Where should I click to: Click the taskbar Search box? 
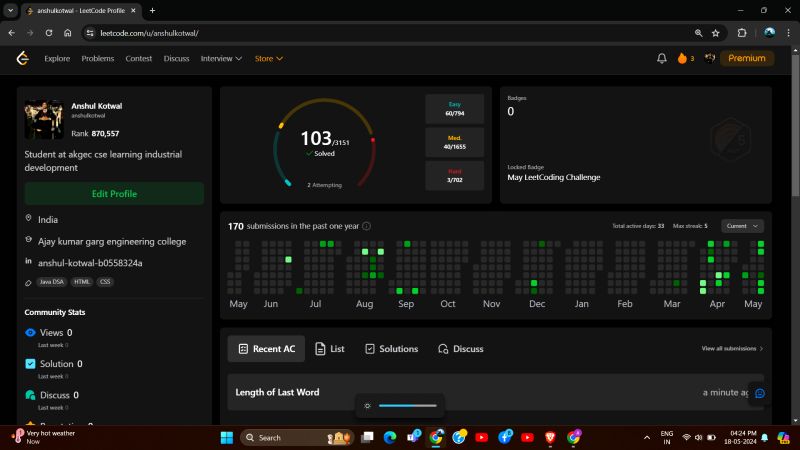tap(297, 437)
